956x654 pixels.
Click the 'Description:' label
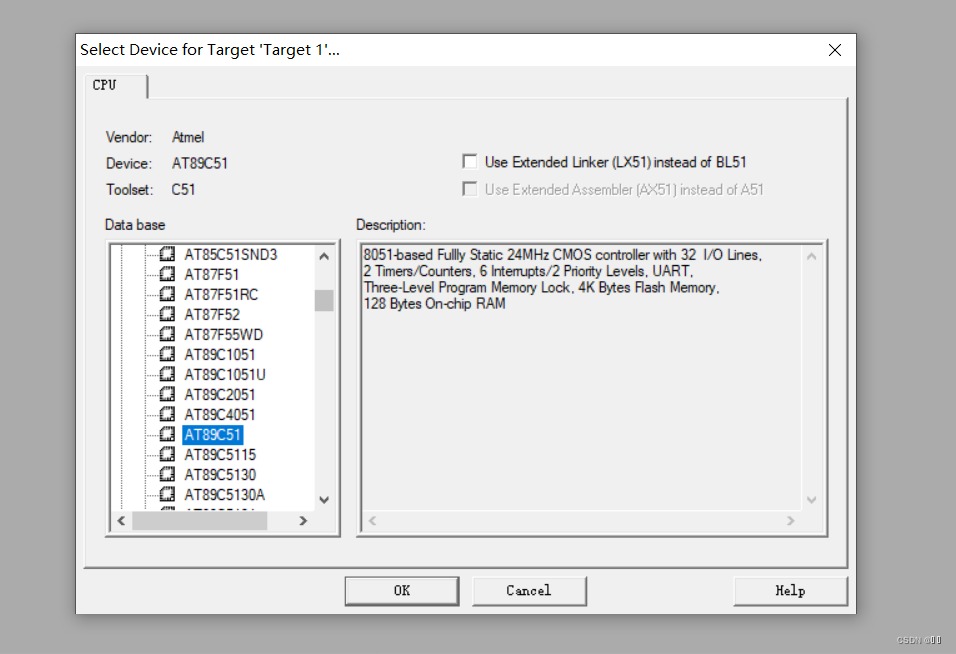(x=391, y=225)
